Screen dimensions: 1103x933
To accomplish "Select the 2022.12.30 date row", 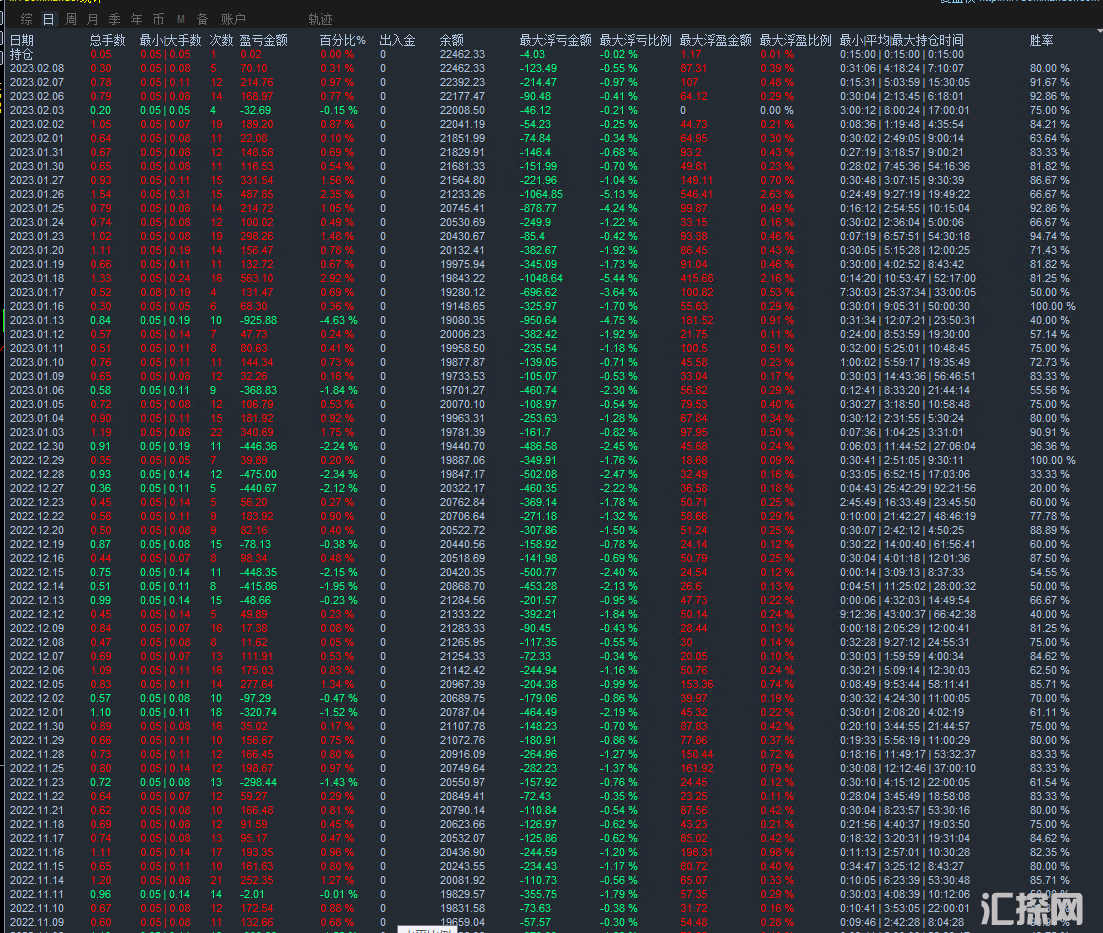I will coord(37,446).
